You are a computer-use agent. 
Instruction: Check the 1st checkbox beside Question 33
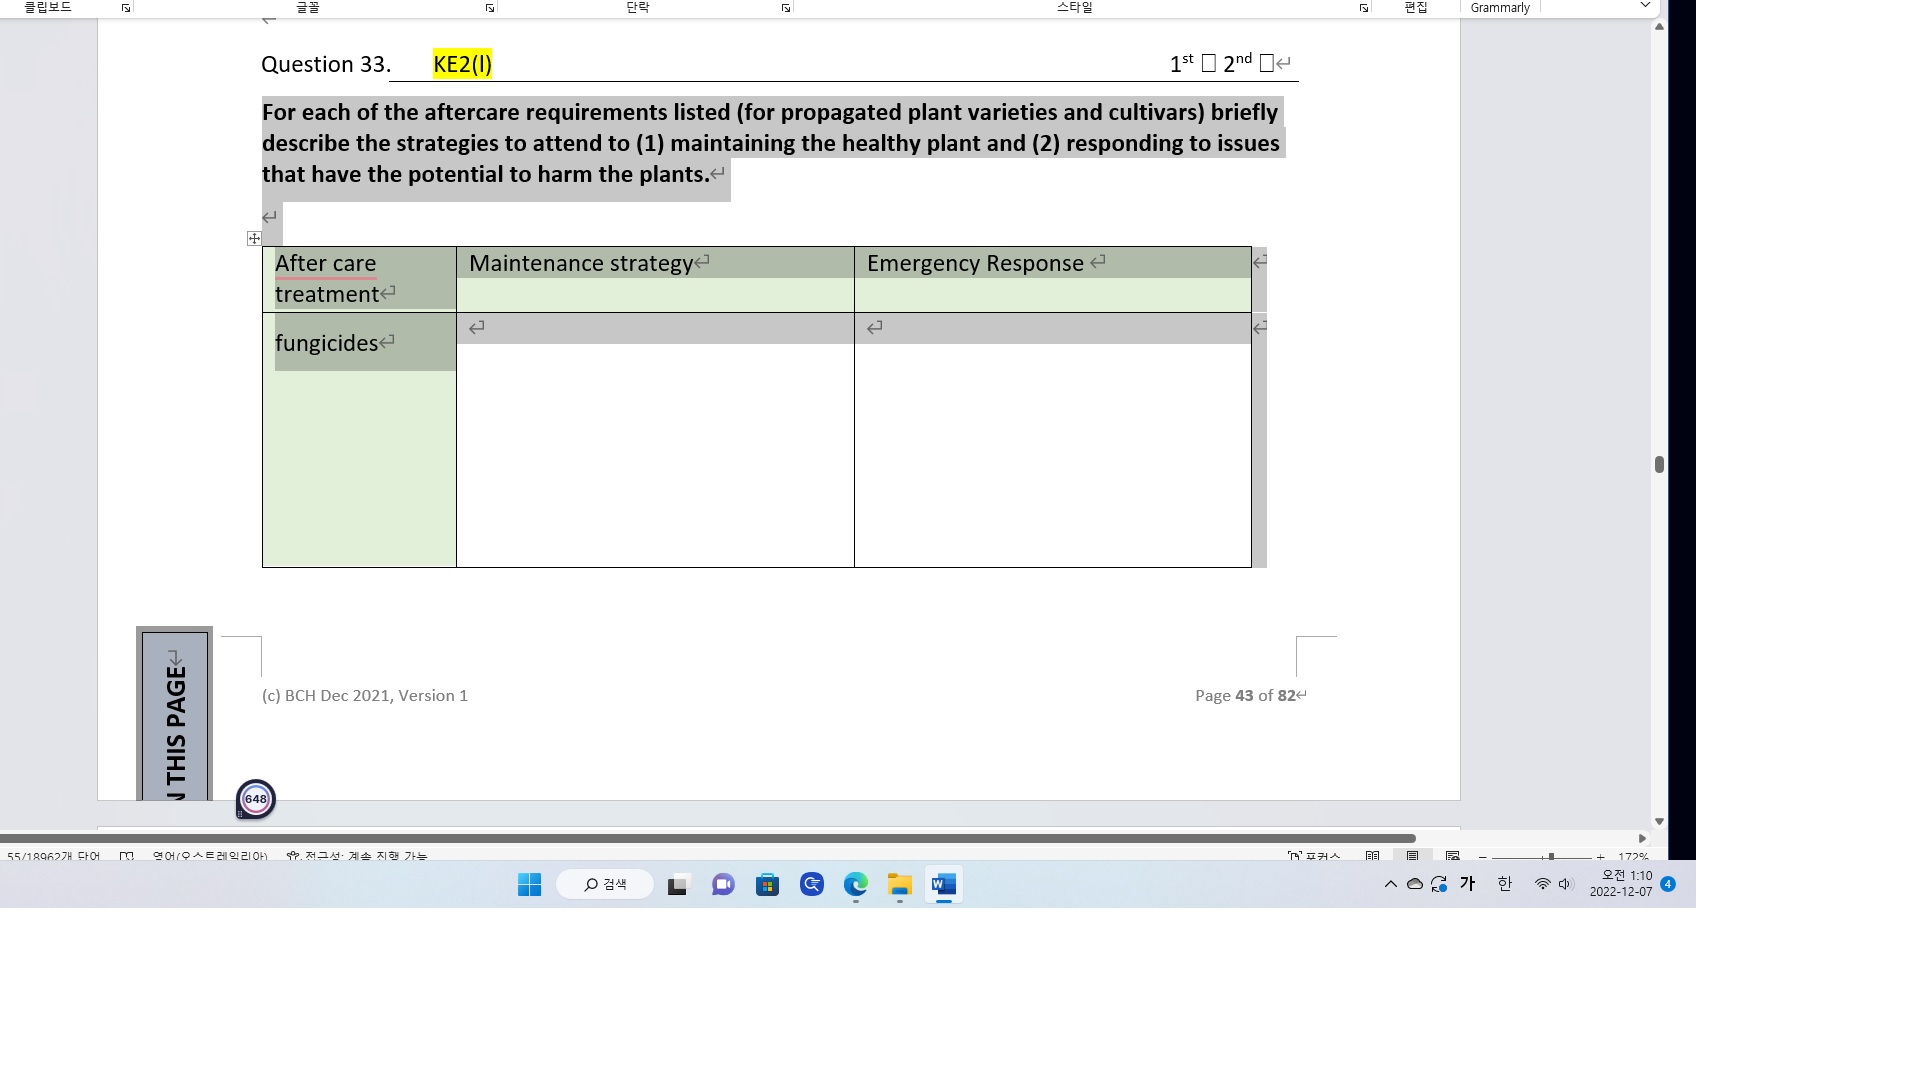click(1211, 62)
